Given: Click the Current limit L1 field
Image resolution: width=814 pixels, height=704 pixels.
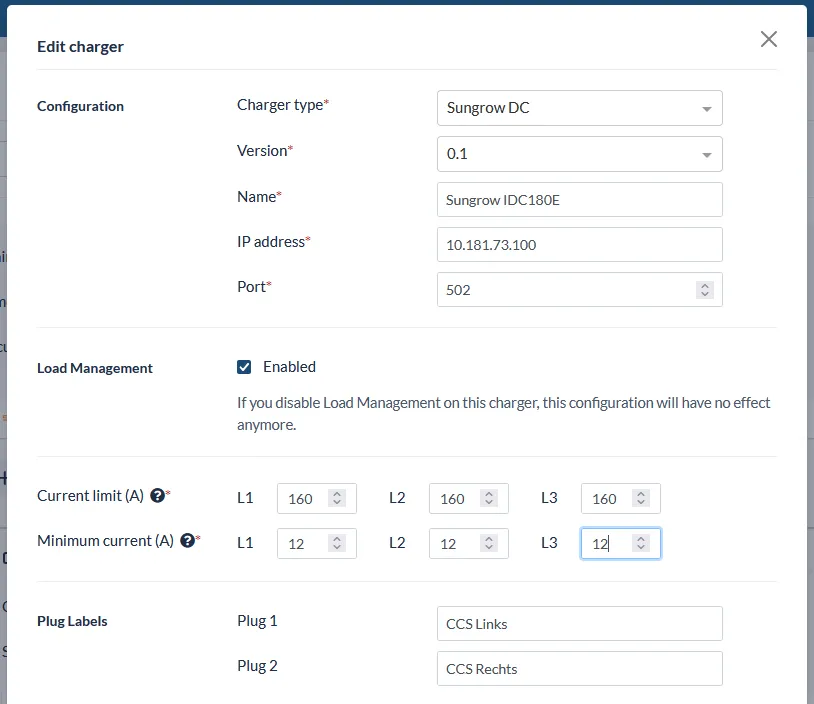Looking at the screenshot, I should (x=317, y=498).
